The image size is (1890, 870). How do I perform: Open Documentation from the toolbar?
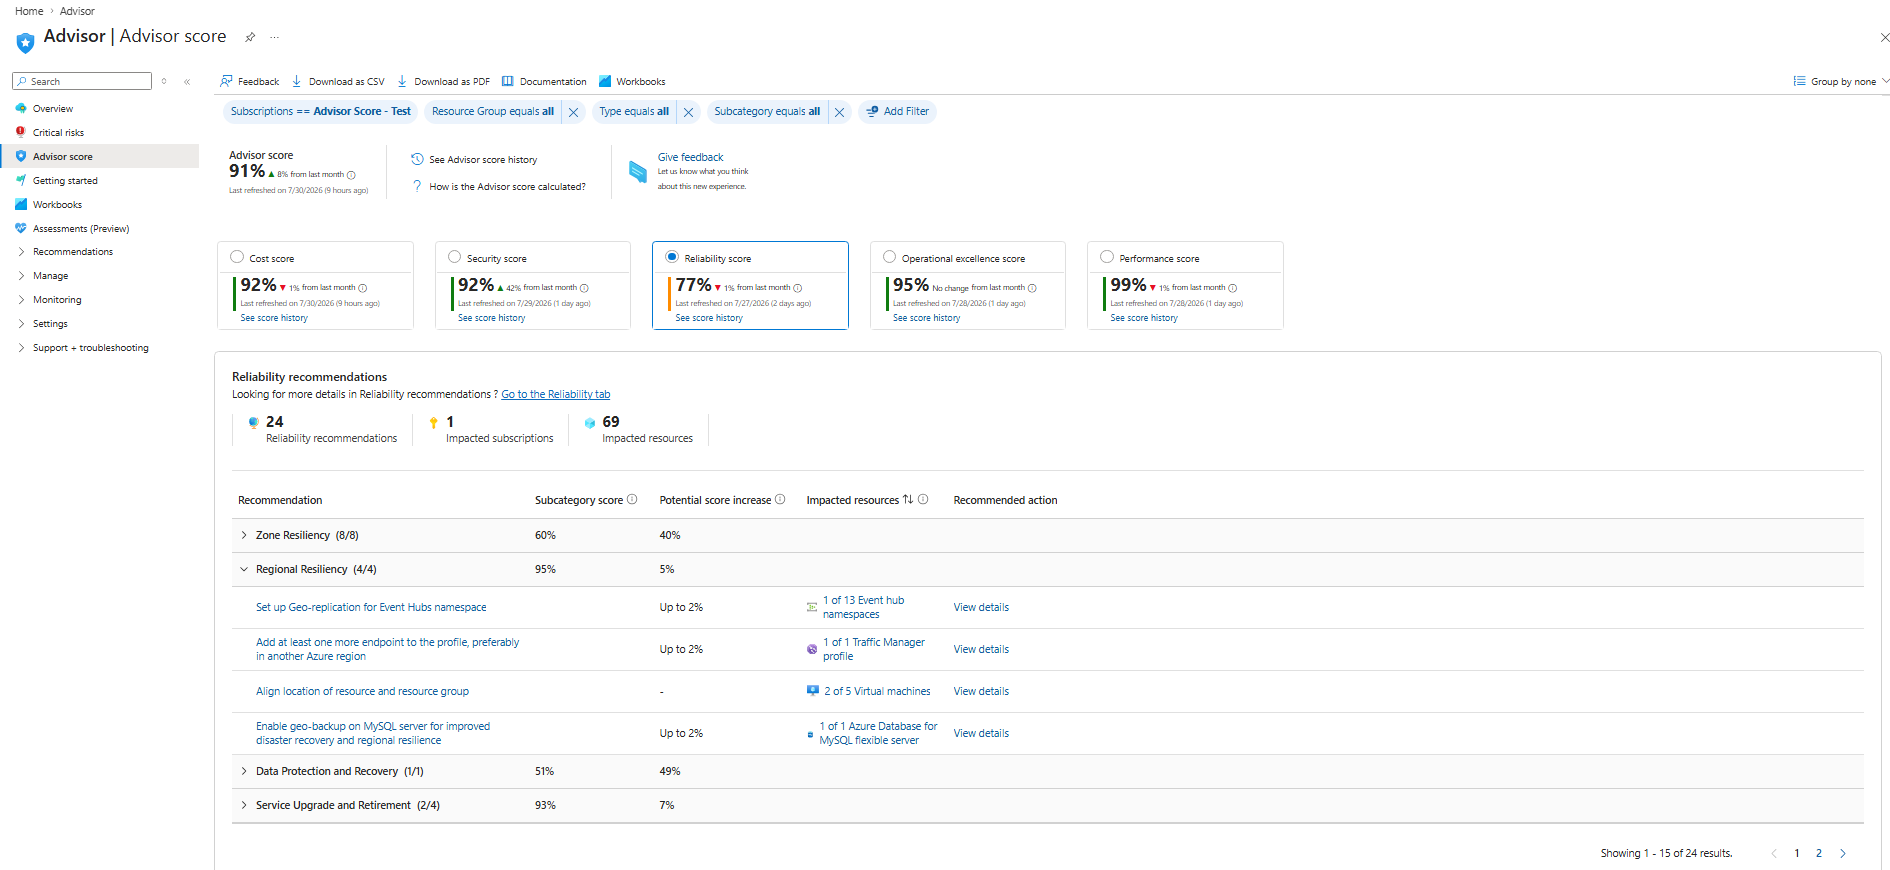[x=544, y=82]
